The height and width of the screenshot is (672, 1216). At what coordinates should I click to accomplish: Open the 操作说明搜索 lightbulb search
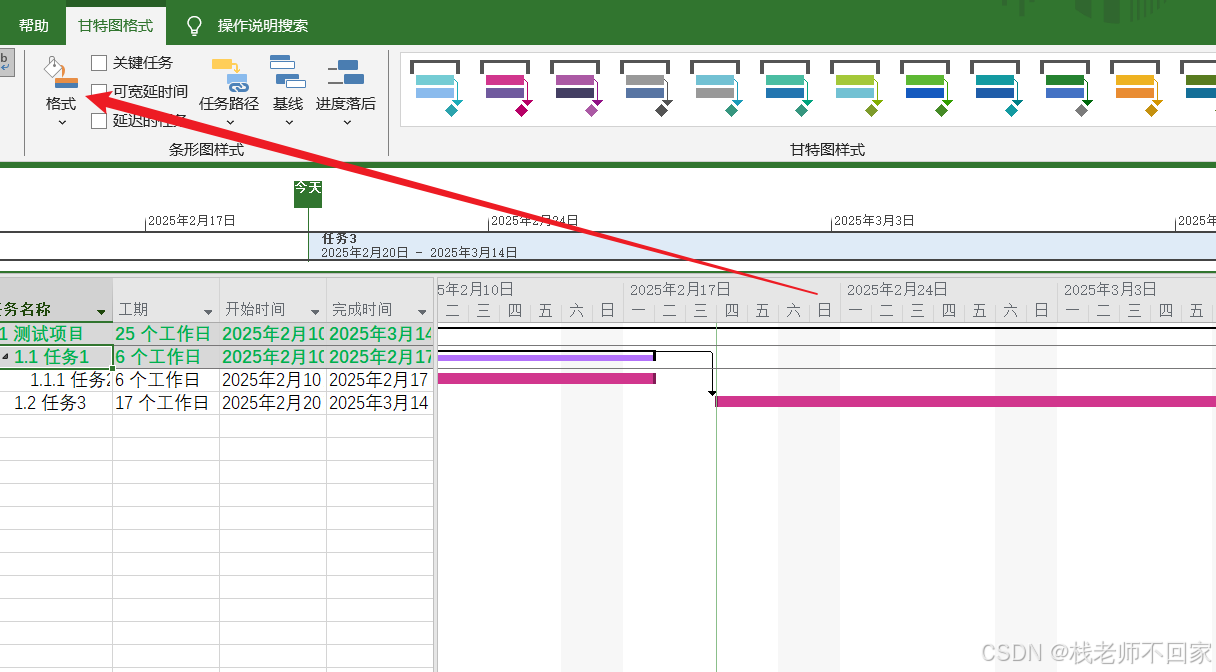click(194, 25)
